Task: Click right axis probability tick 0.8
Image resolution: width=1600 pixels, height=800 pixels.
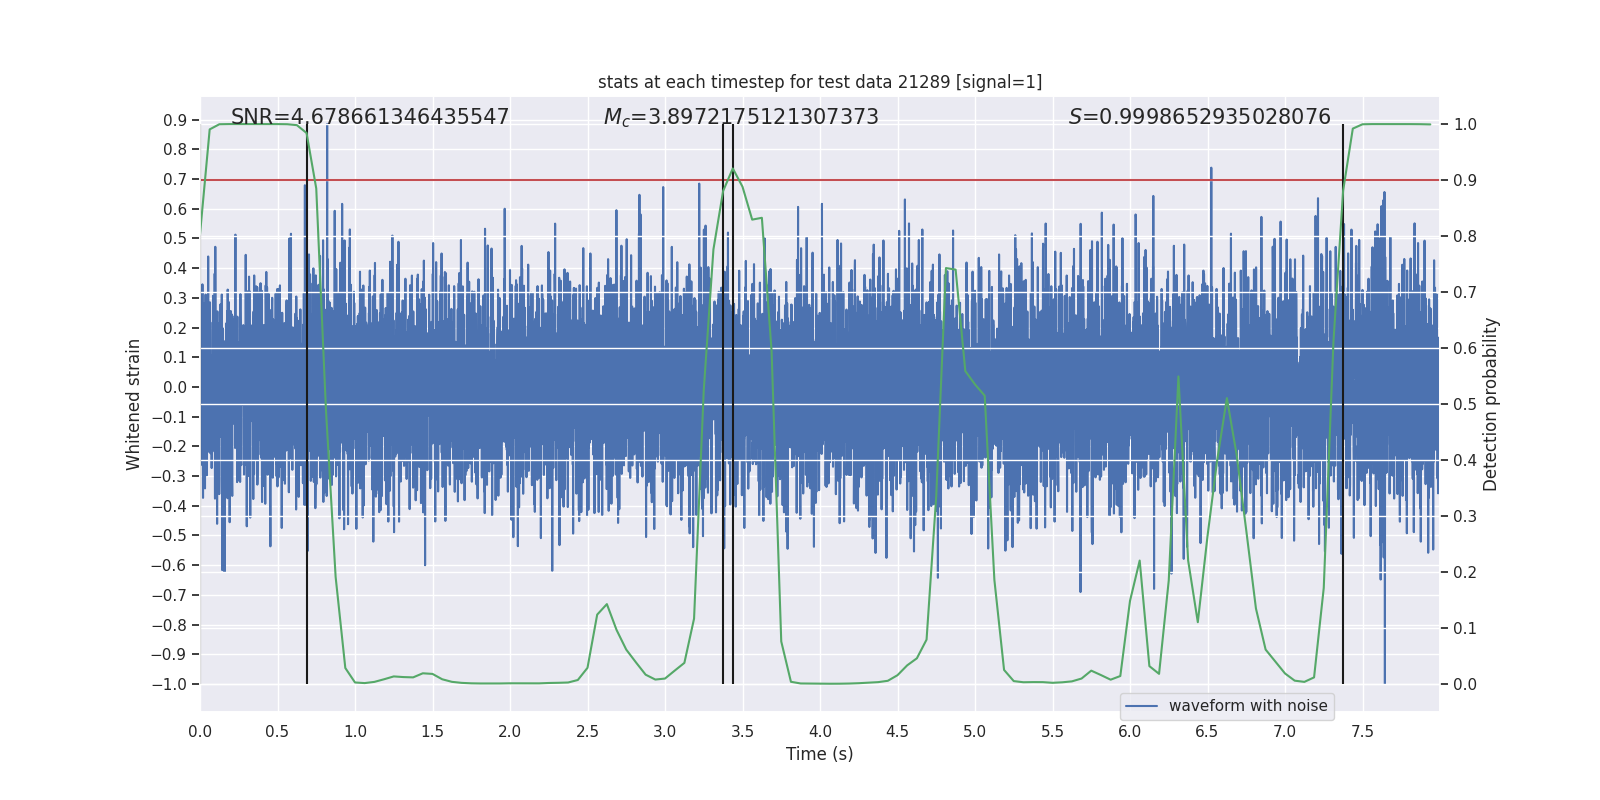Action: (1465, 237)
